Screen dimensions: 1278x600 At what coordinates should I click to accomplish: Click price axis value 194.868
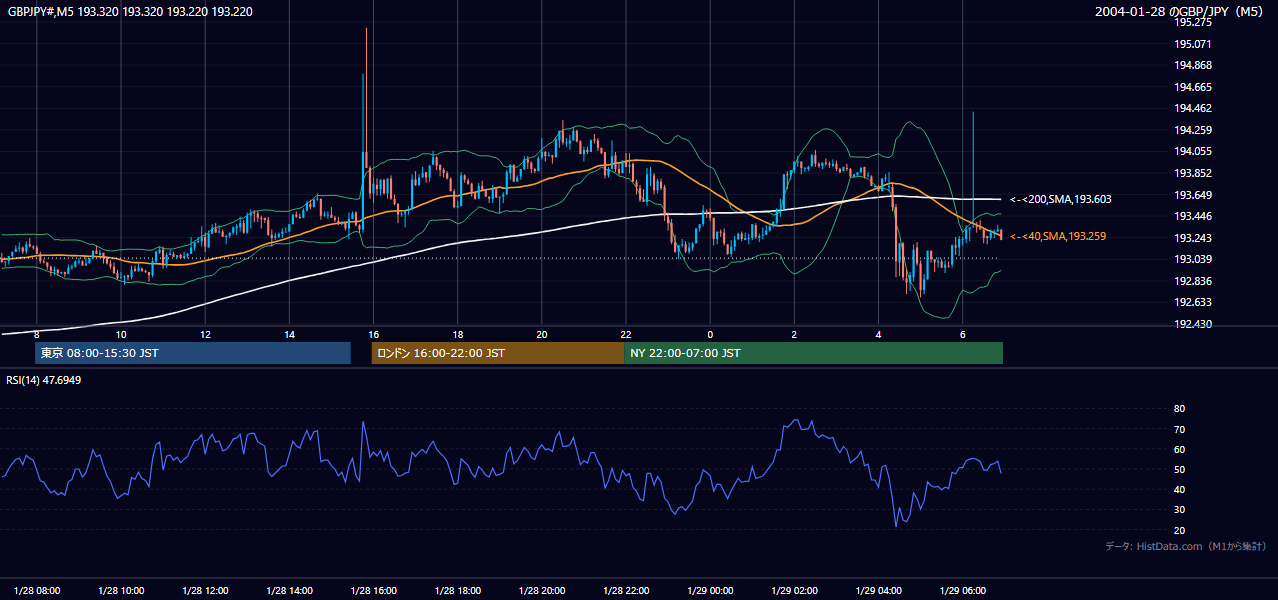1194,65
